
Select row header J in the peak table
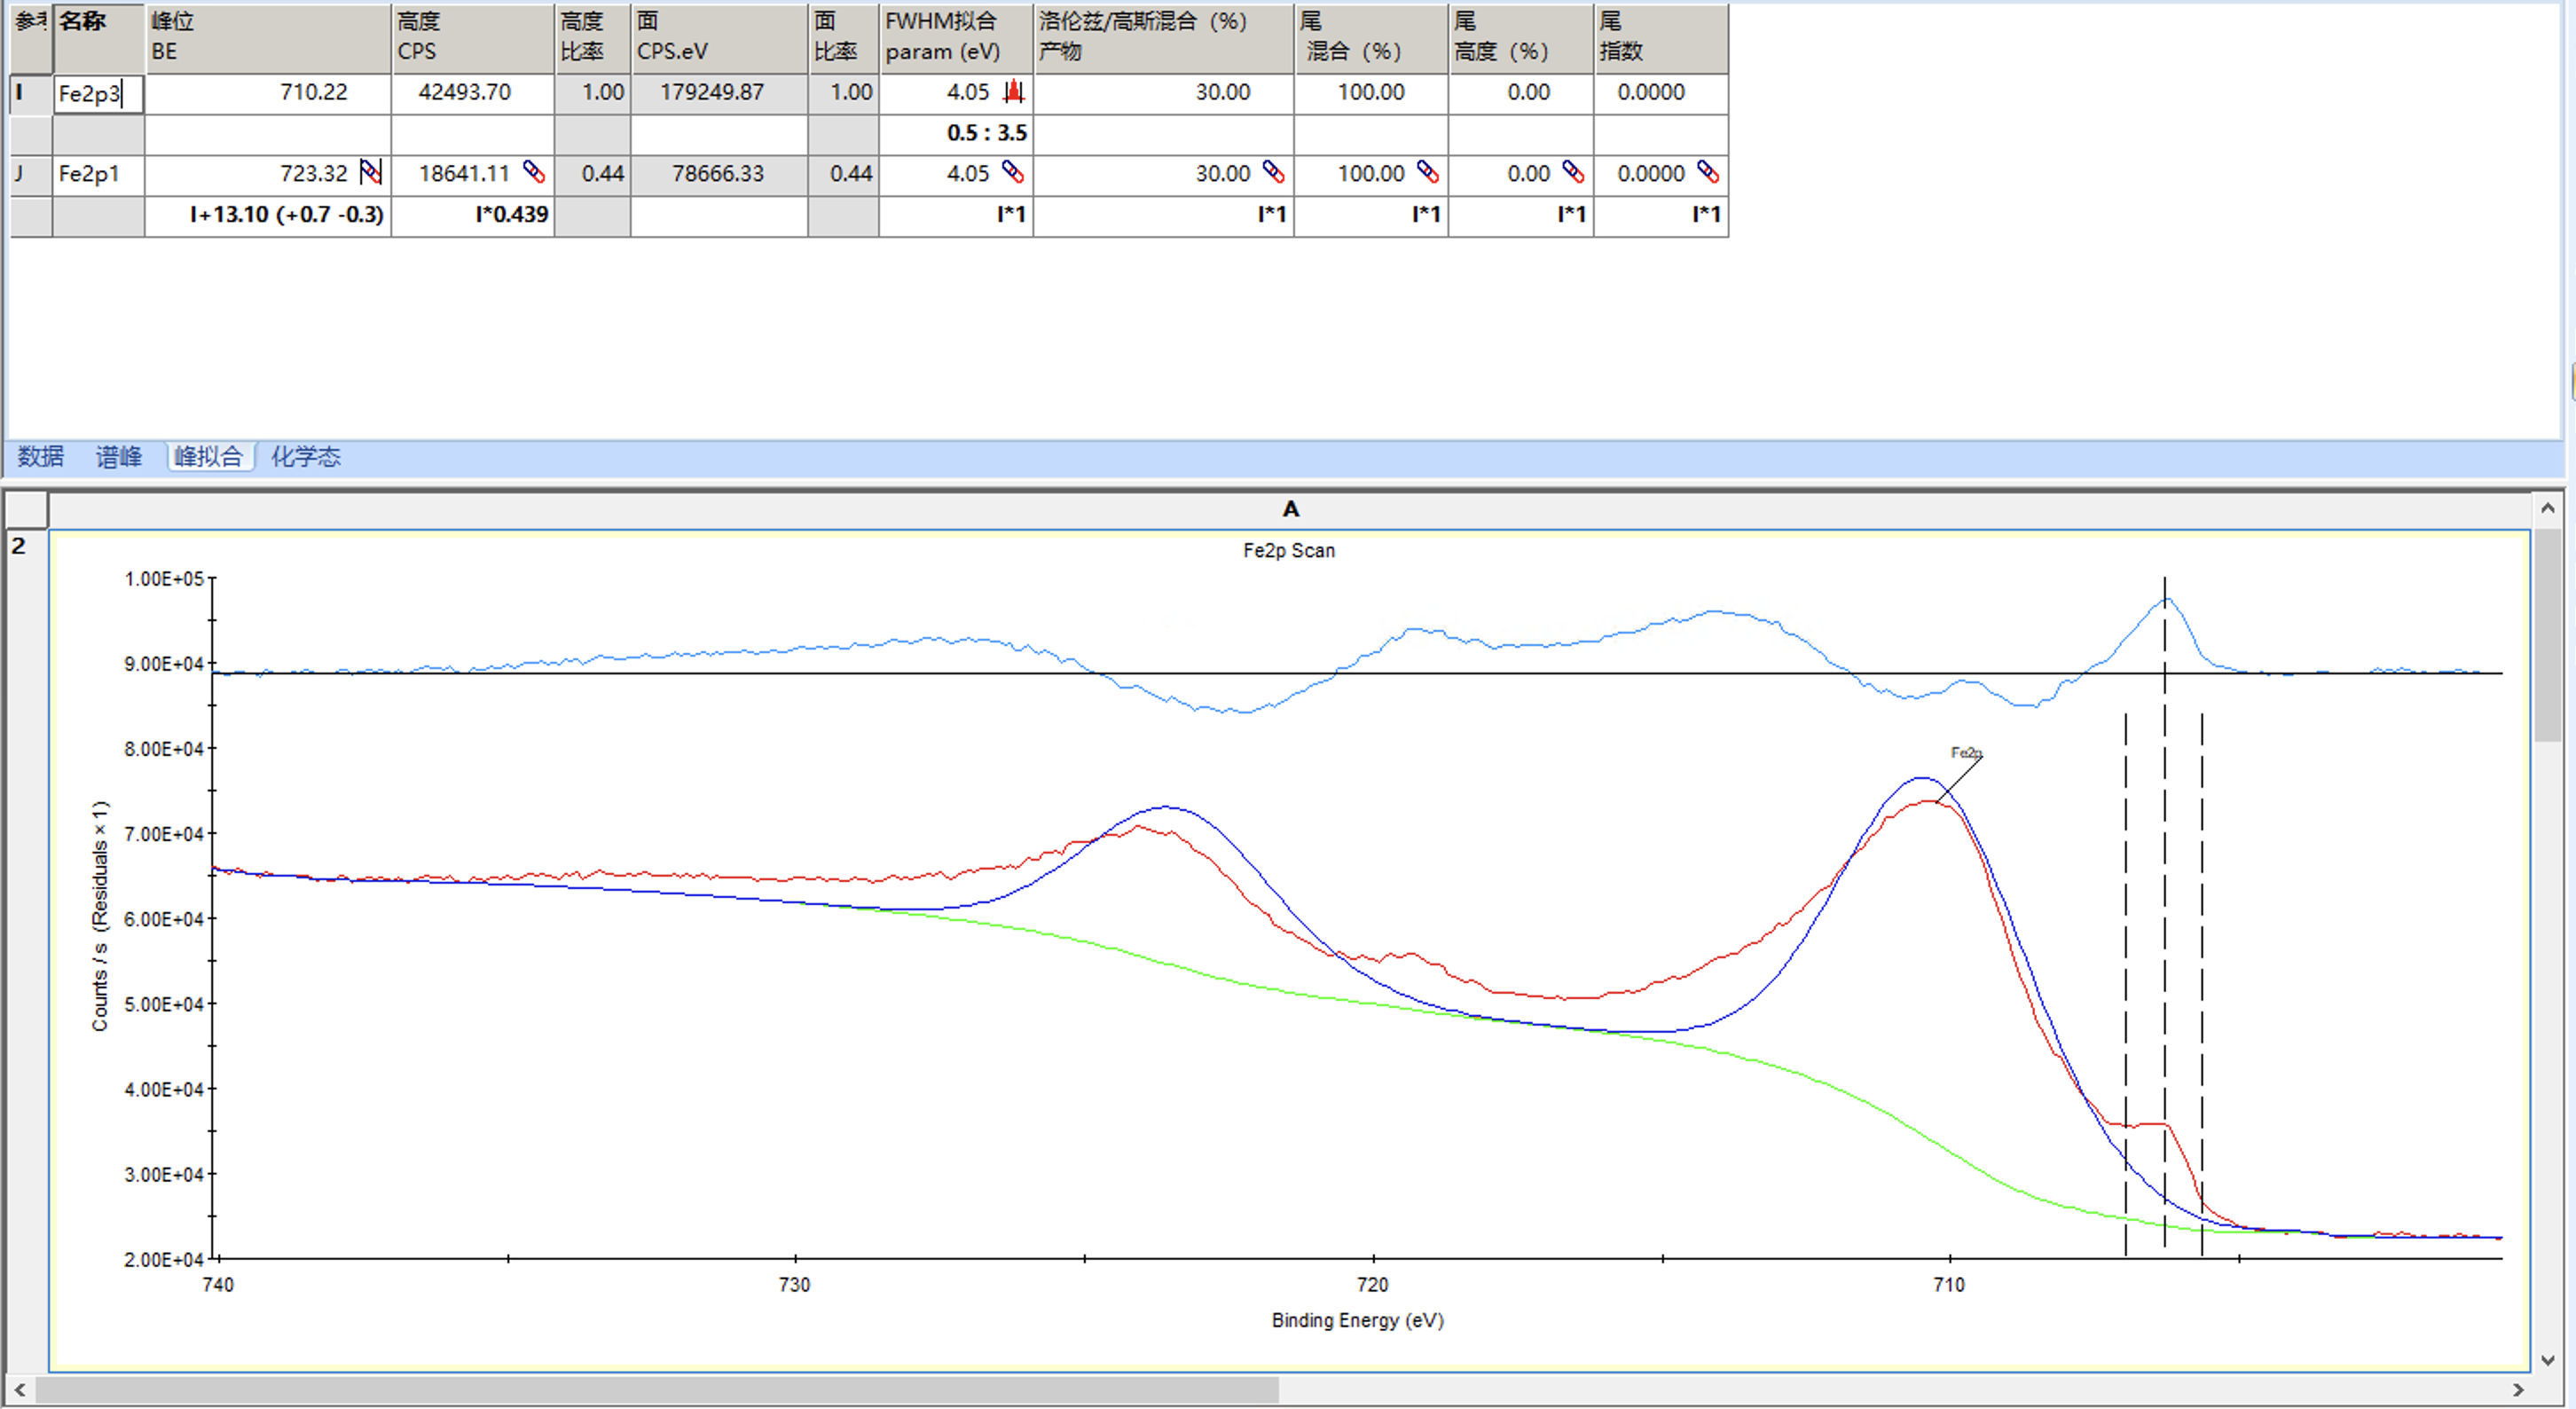[30, 174]
